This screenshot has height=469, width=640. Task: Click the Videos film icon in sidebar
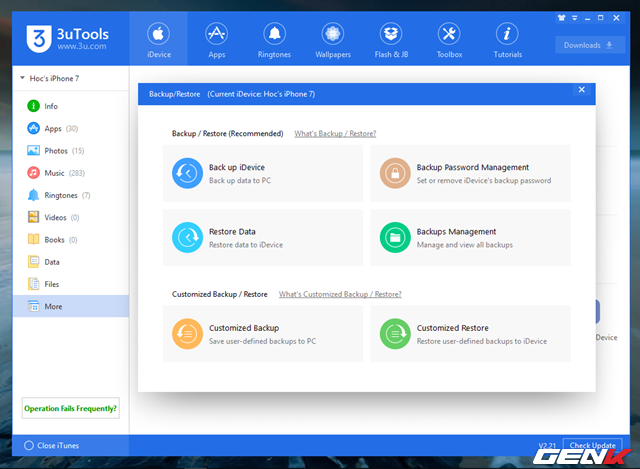click(33, 217)
